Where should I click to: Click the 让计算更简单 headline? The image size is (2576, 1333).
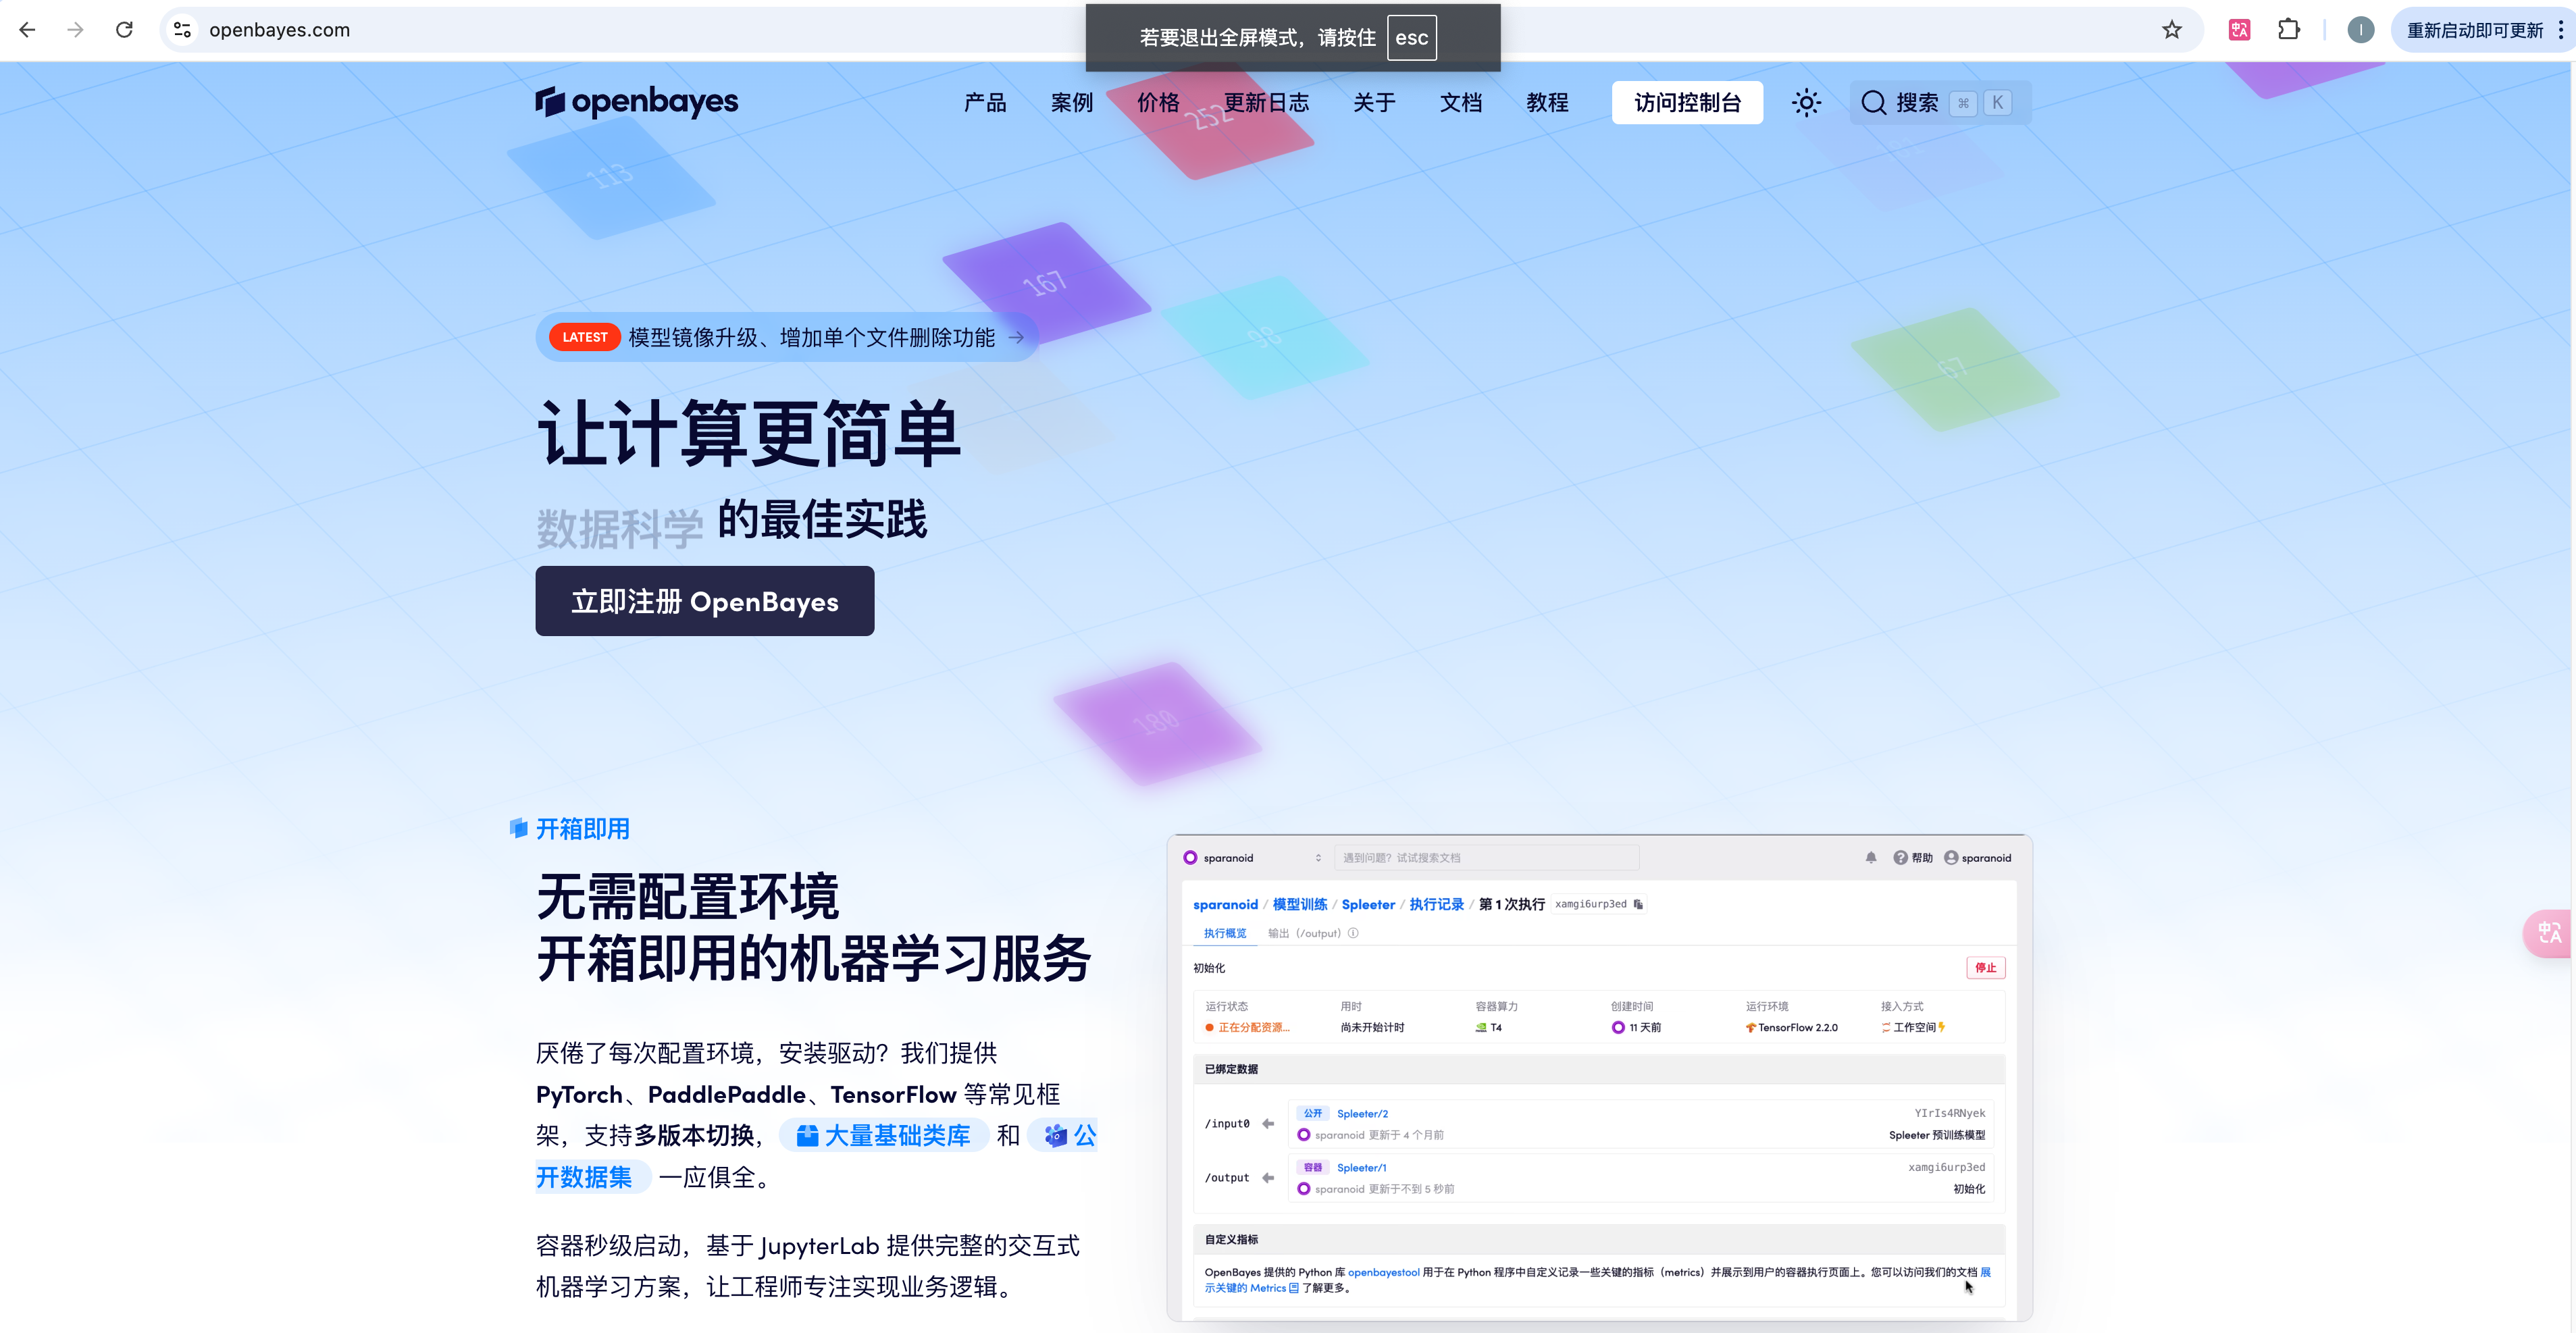pyautogui.click(x=748, y=434)
